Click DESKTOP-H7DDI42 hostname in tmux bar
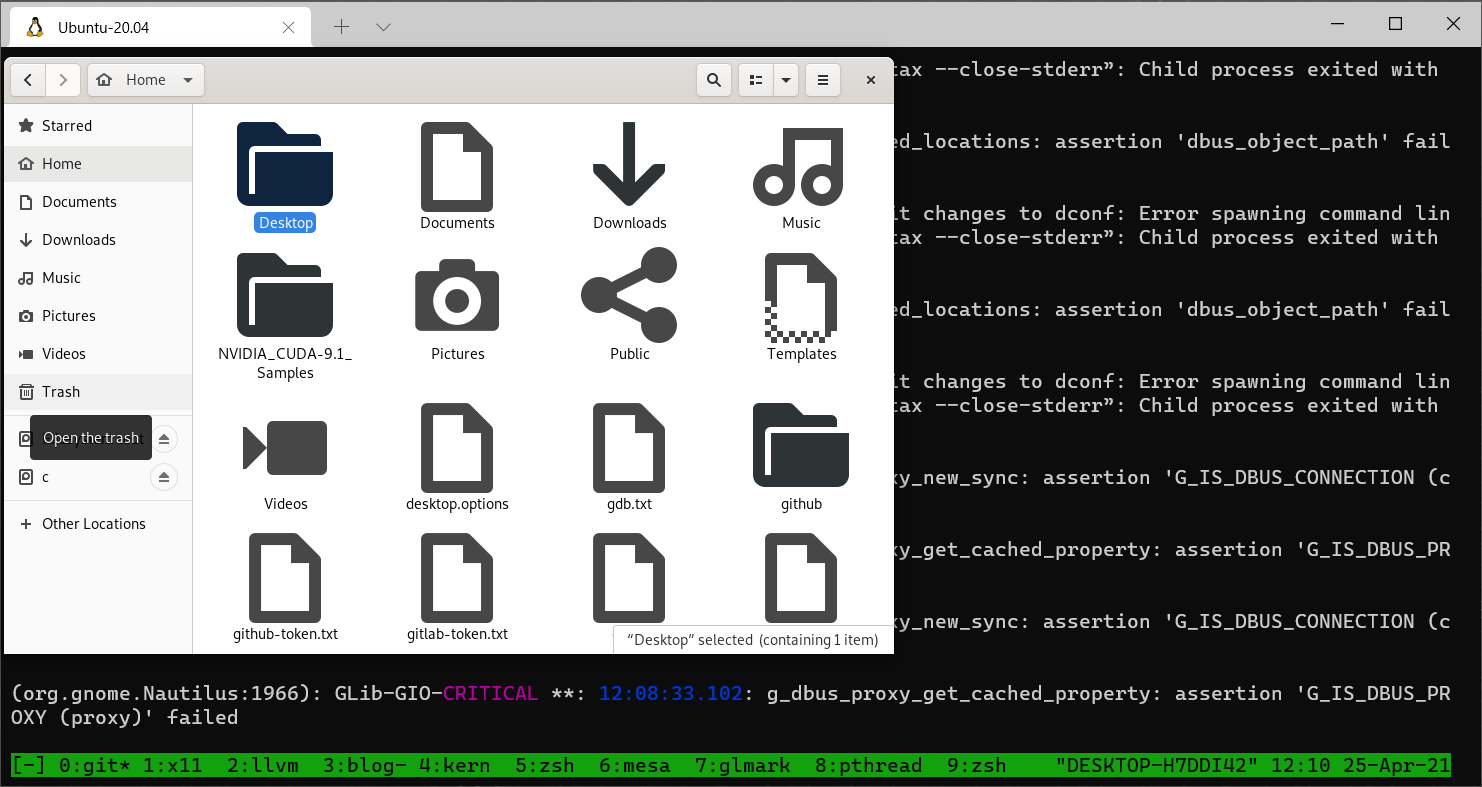 pos(1157,766)
